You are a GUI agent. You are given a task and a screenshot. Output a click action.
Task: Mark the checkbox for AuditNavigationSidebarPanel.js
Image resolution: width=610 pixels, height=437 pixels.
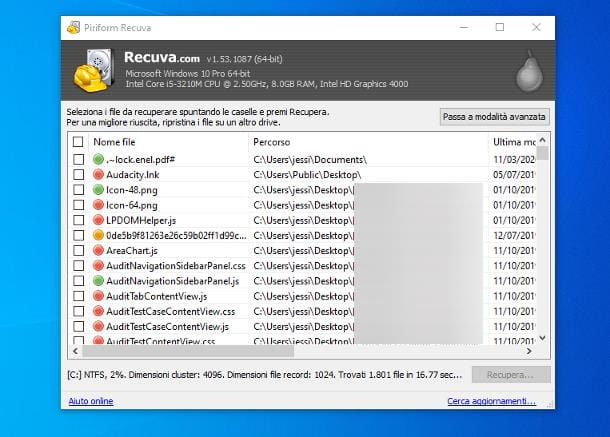point(79,281)
